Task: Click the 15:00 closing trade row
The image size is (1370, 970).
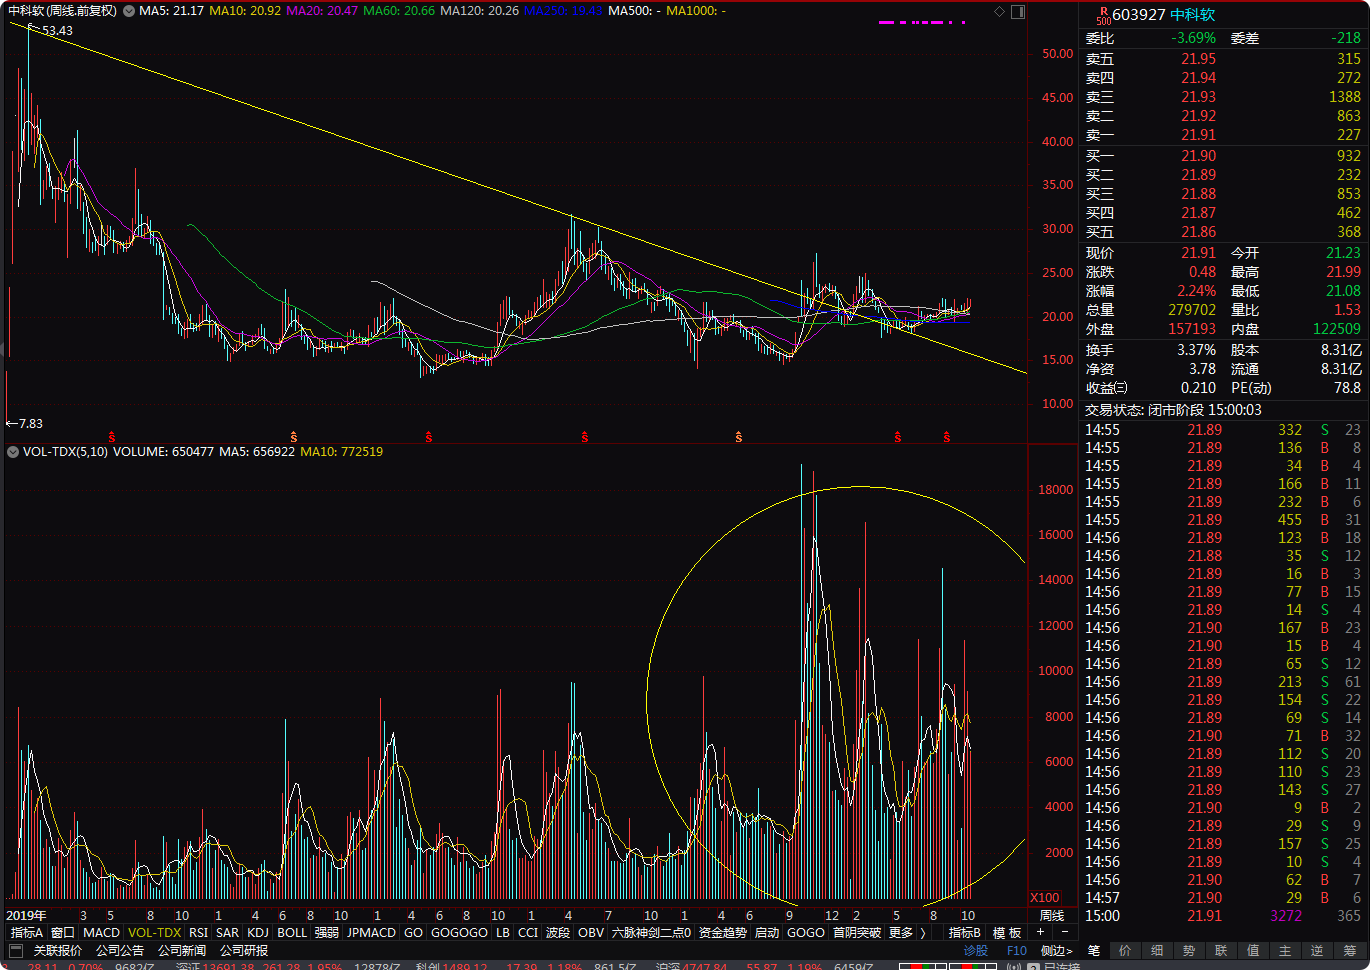Action: (x=1223, y=916)
